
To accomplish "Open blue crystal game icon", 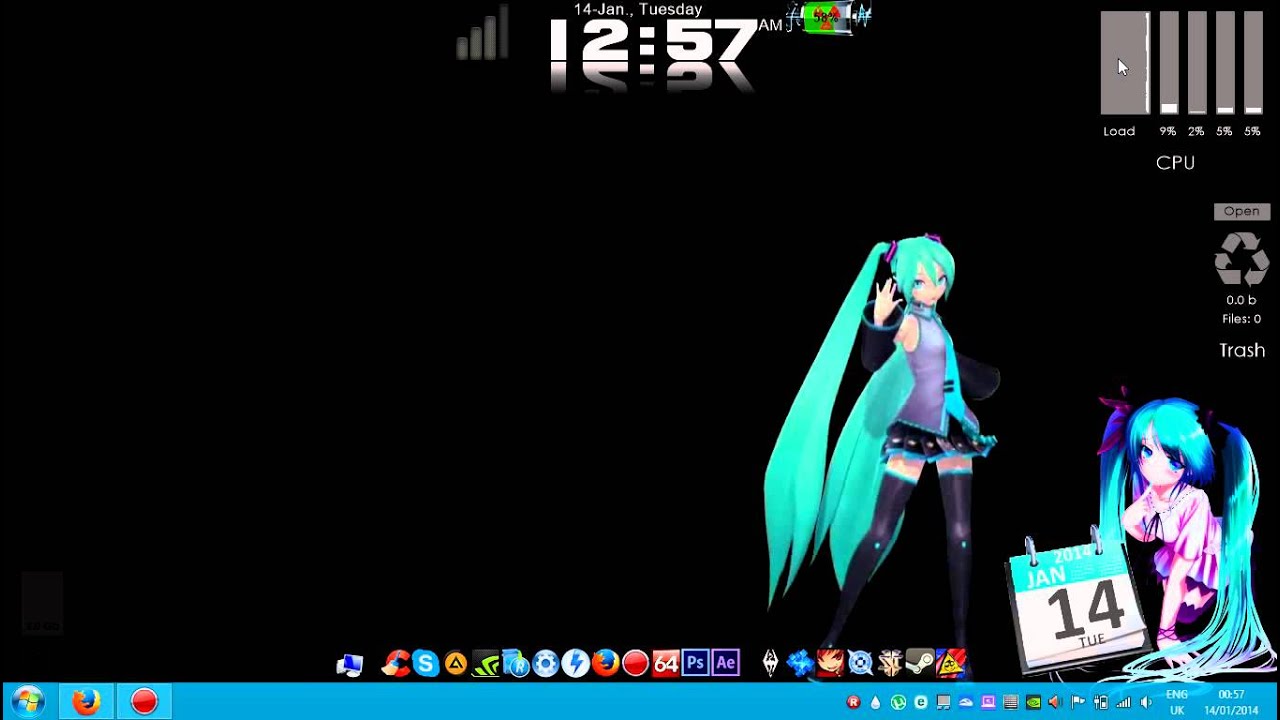I will pos(800,663).
